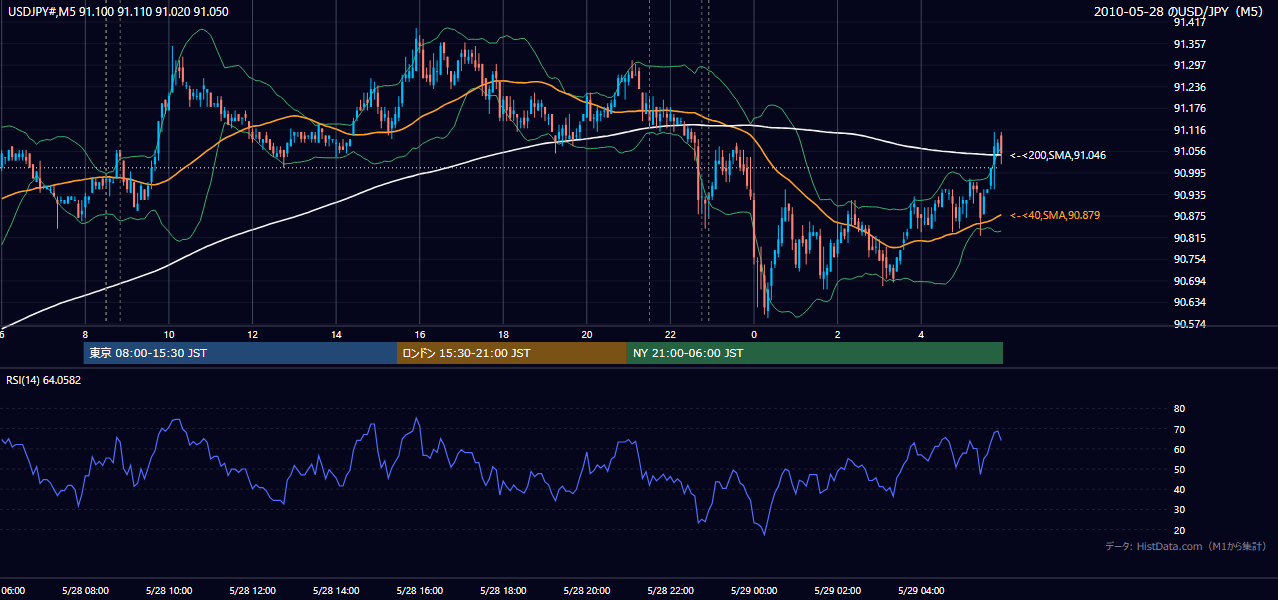Image resolution: width=1278 pixels, height=600 pixels.
Task: Click price axis value 91.236
Action: point(1190,87)
